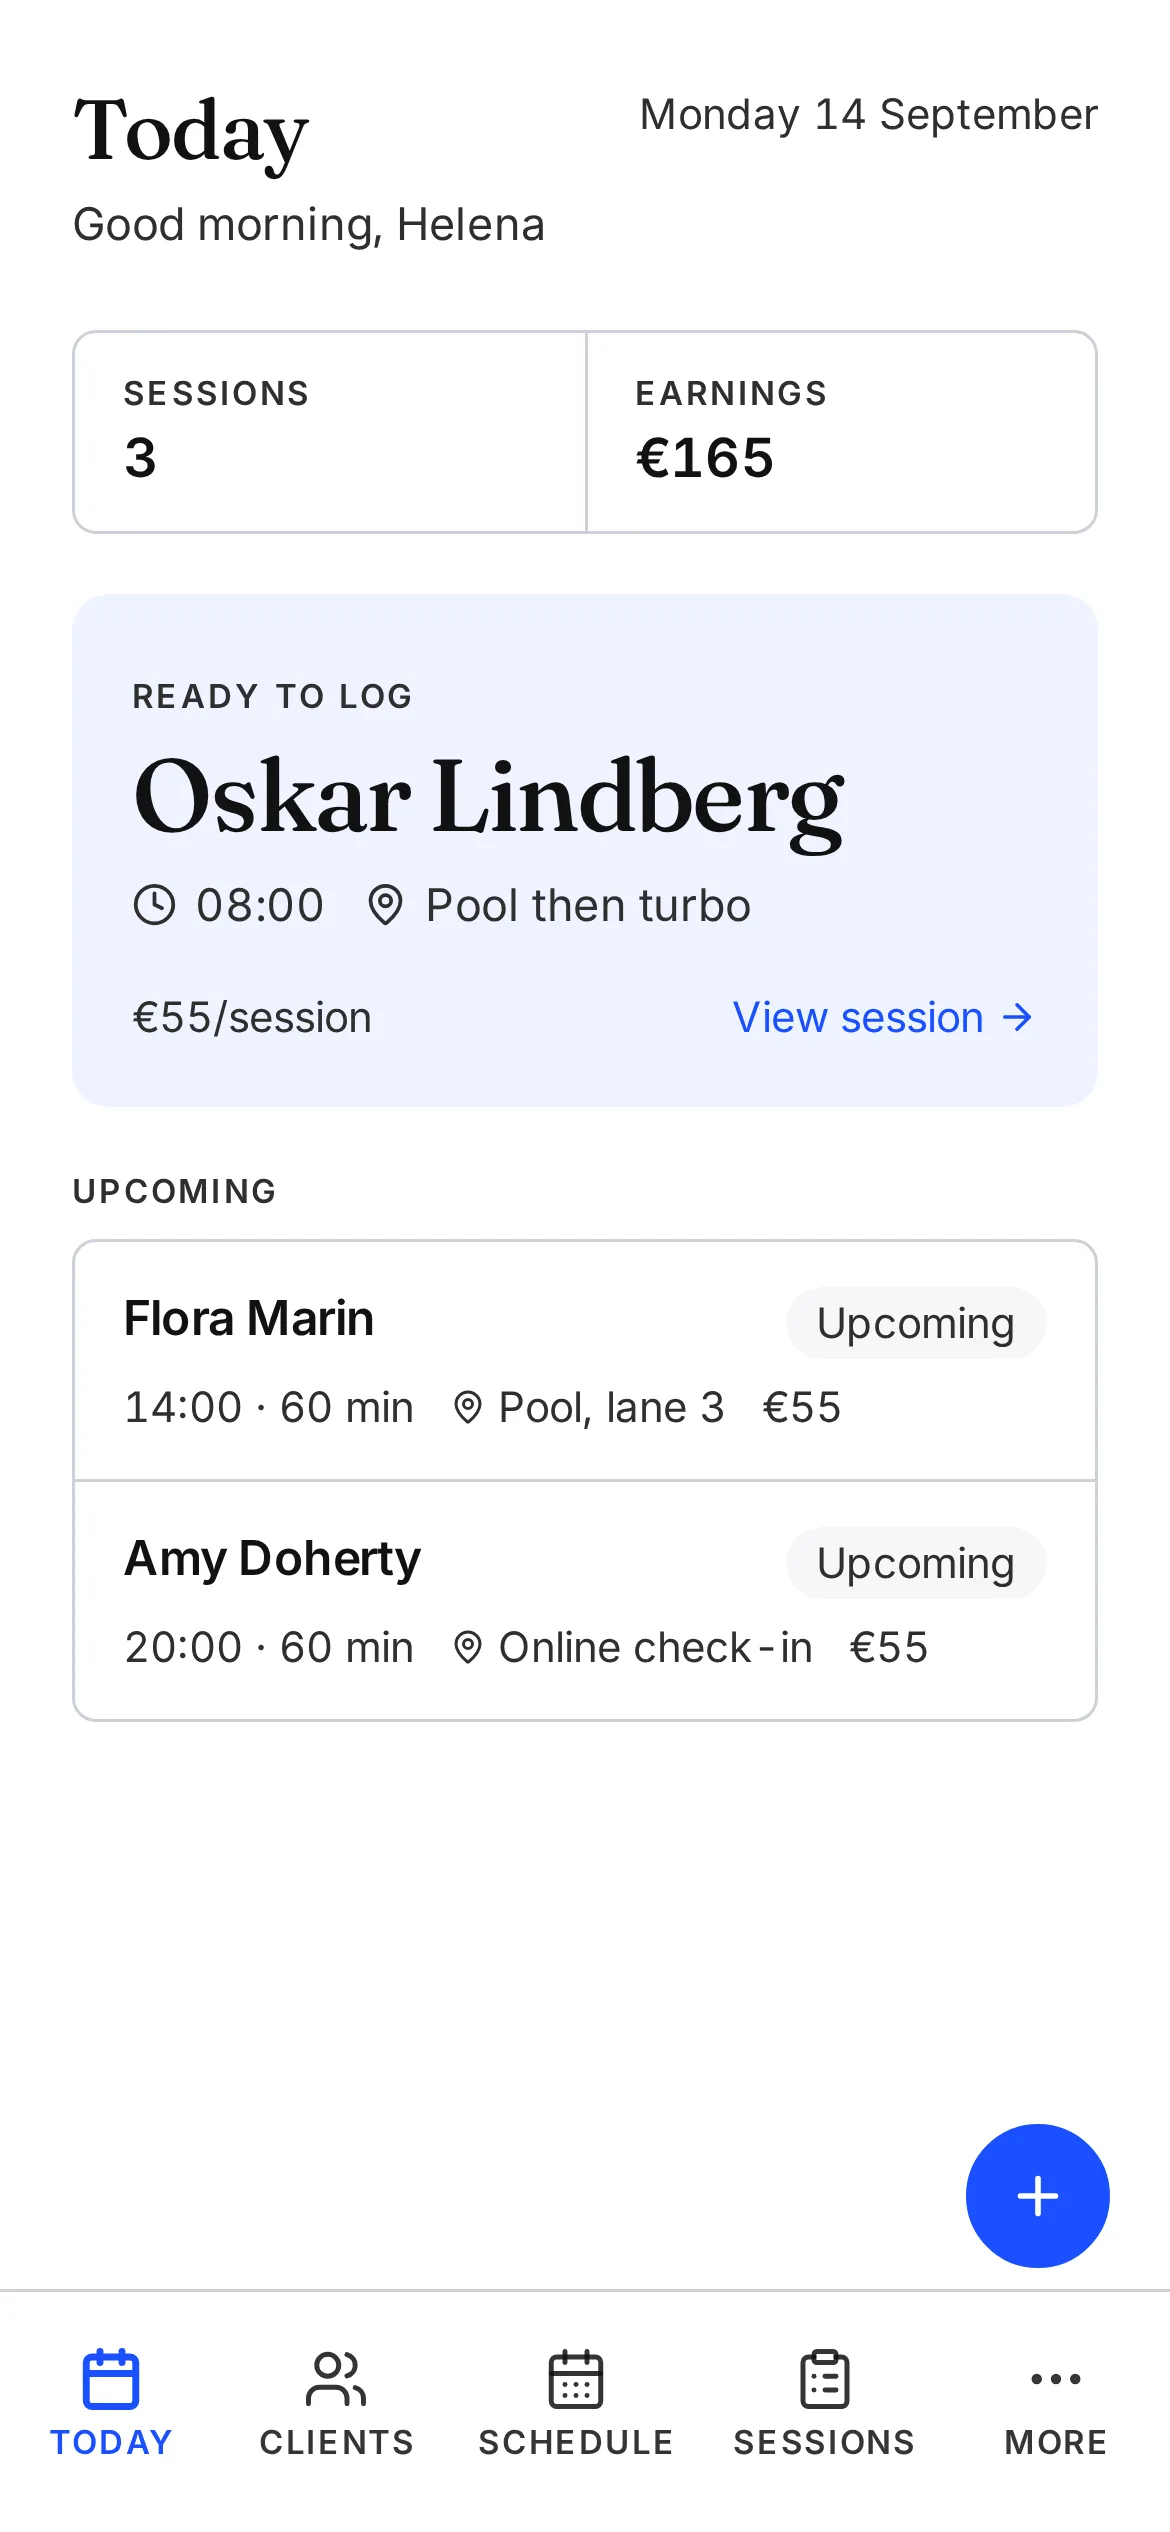
Task: Click the location pin beside Pool, lane 3
Action: pos(467,1408)
